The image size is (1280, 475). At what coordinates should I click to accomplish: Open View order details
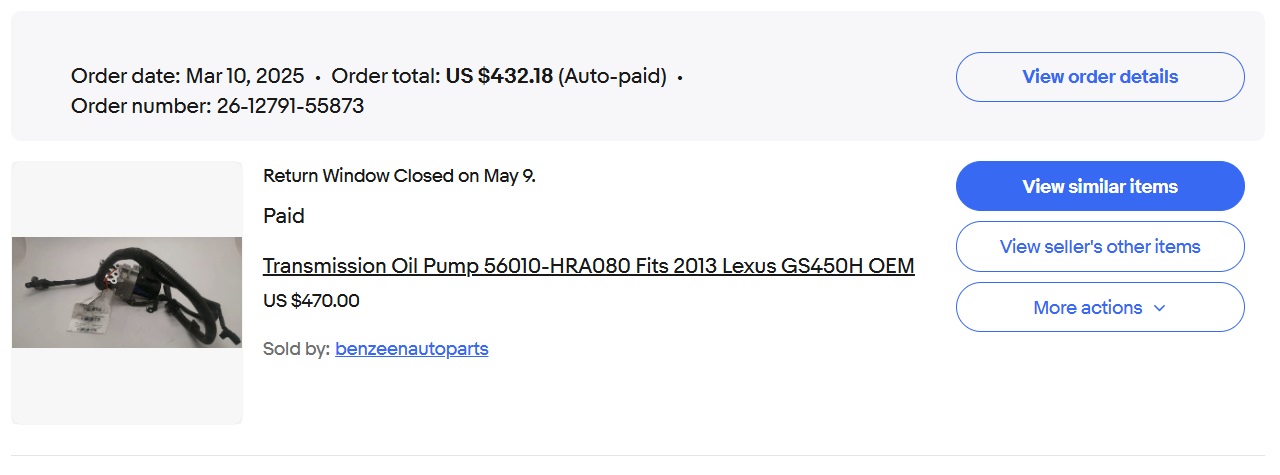click(x=1100, y=77)
